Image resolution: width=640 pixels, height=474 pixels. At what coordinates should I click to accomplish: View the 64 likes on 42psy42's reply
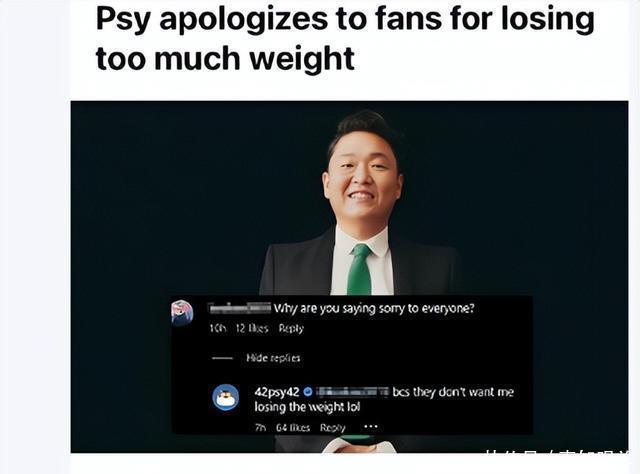[293, 427]
